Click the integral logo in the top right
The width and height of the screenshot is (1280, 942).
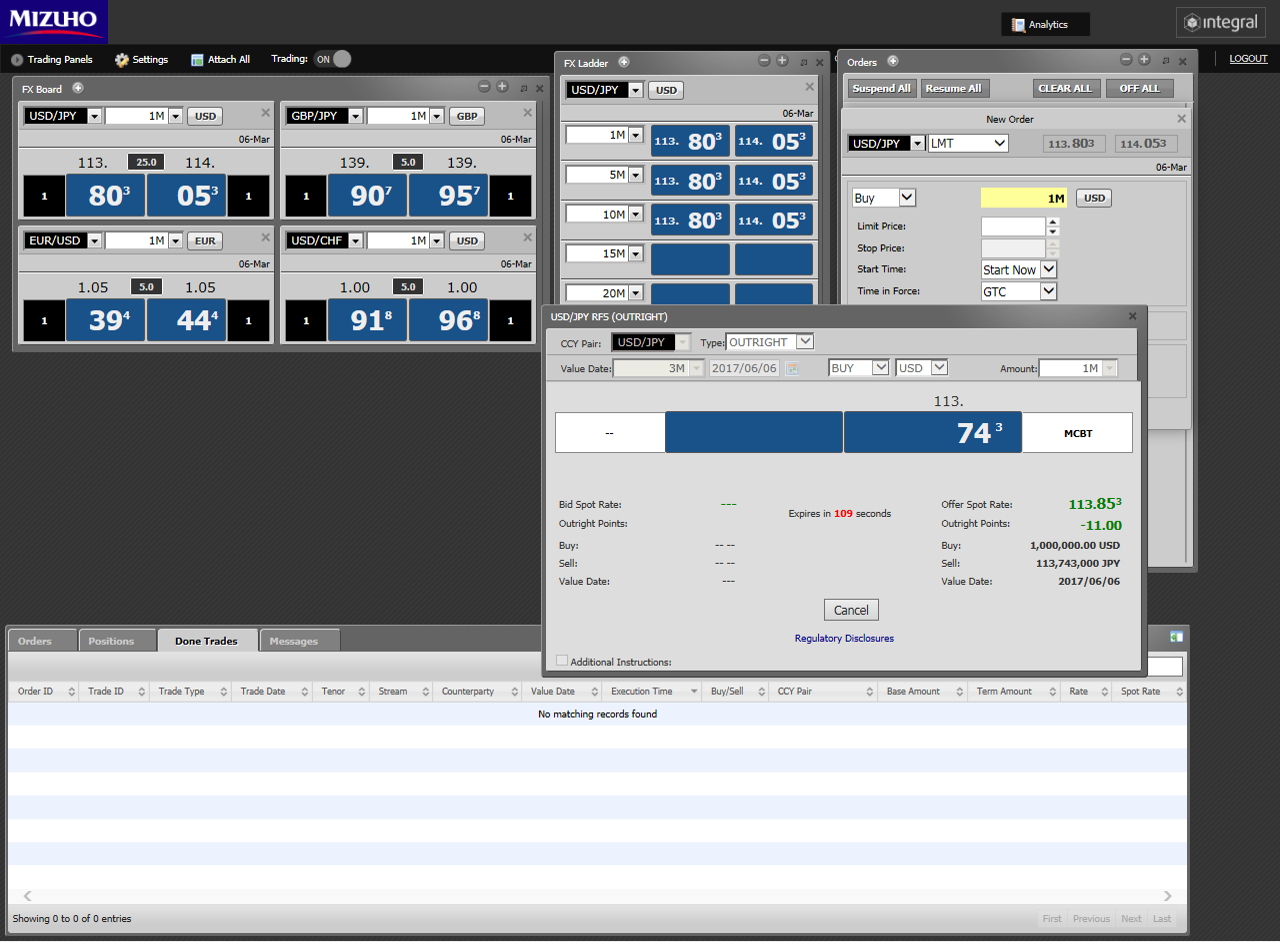[1220, 22]
